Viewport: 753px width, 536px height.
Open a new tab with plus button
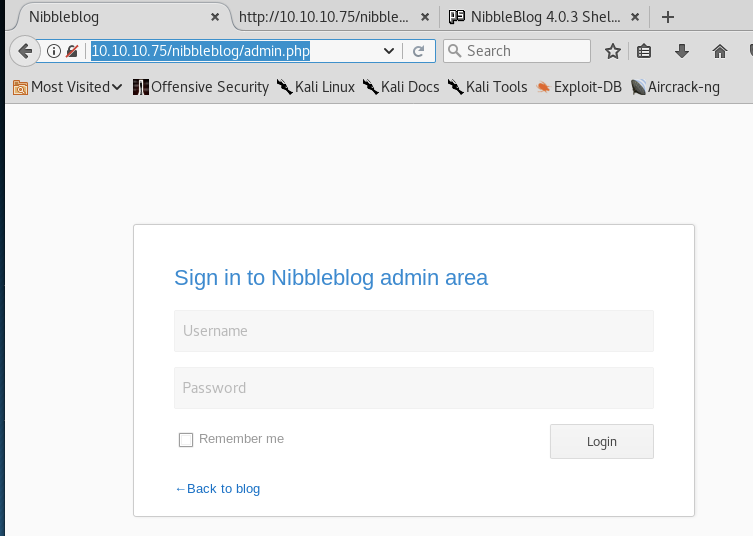tap(668, 17)
